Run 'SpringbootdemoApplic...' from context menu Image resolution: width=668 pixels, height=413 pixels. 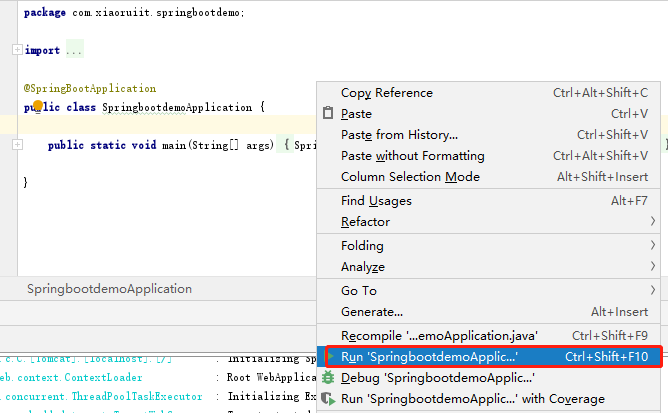[x=489, y=356]
